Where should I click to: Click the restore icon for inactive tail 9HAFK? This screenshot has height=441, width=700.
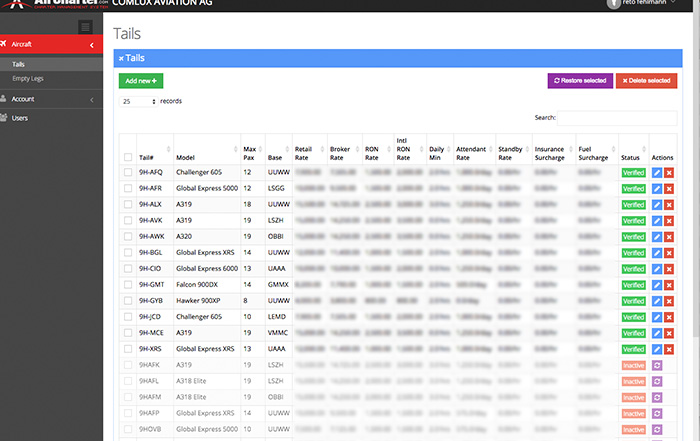pos(656,364)
